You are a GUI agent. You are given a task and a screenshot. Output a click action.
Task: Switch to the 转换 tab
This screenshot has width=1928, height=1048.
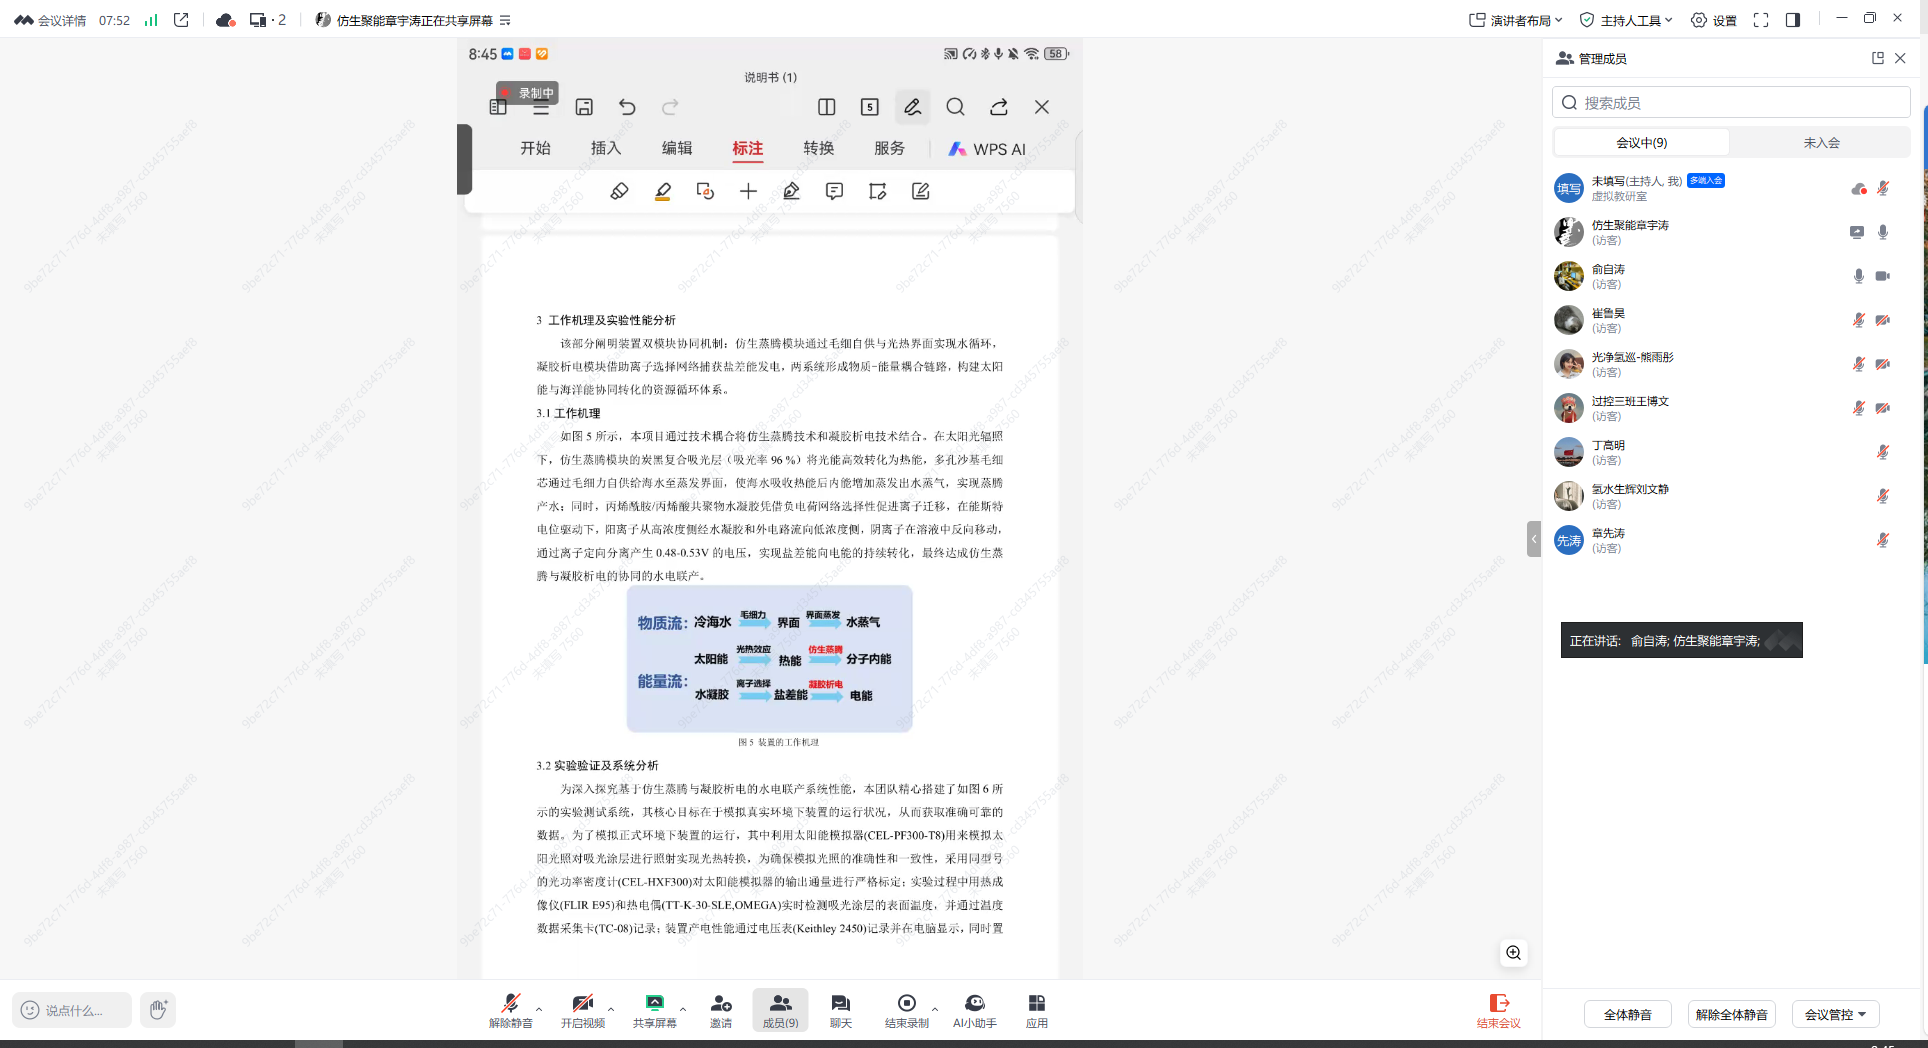pos(818,148)
